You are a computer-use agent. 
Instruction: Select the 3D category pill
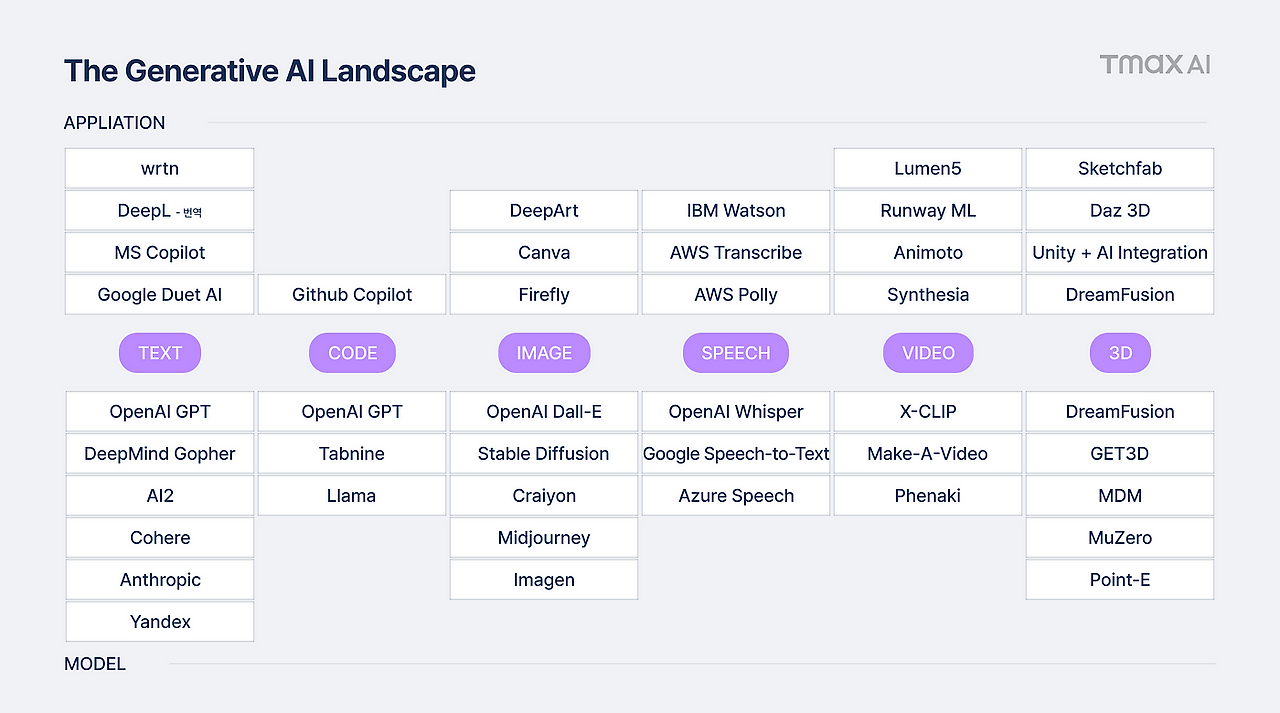coord(1120,353)
